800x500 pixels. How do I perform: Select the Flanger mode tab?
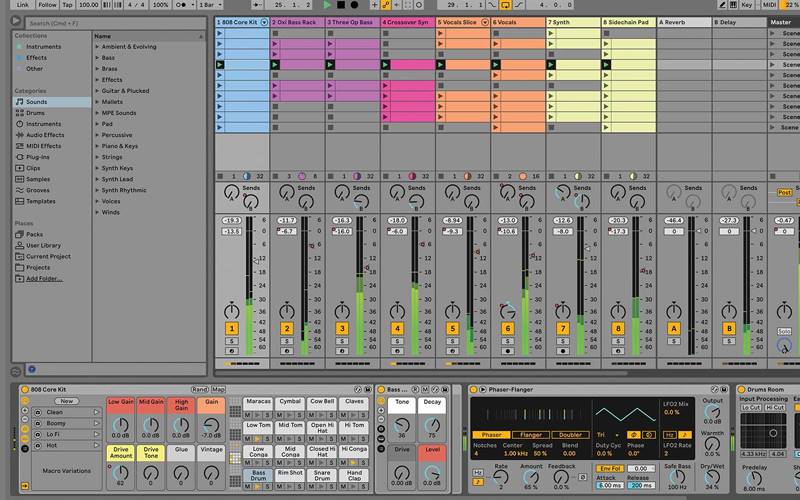532,435
